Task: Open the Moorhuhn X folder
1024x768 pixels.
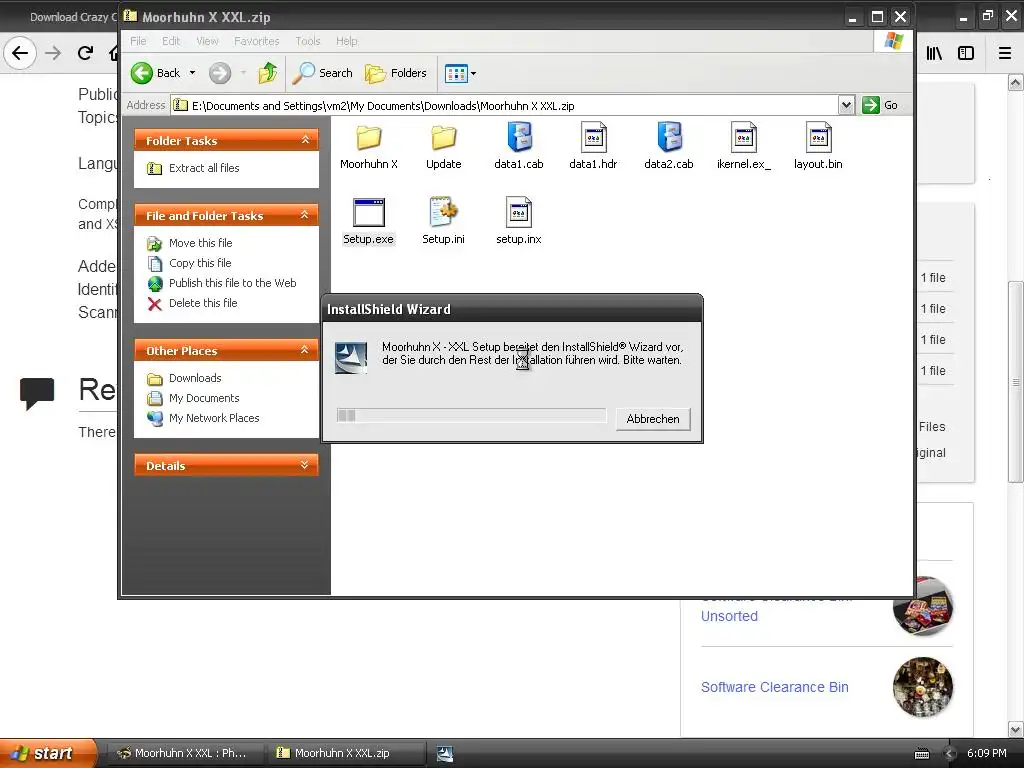Action: pyautogui.click(x=368, y=148)
